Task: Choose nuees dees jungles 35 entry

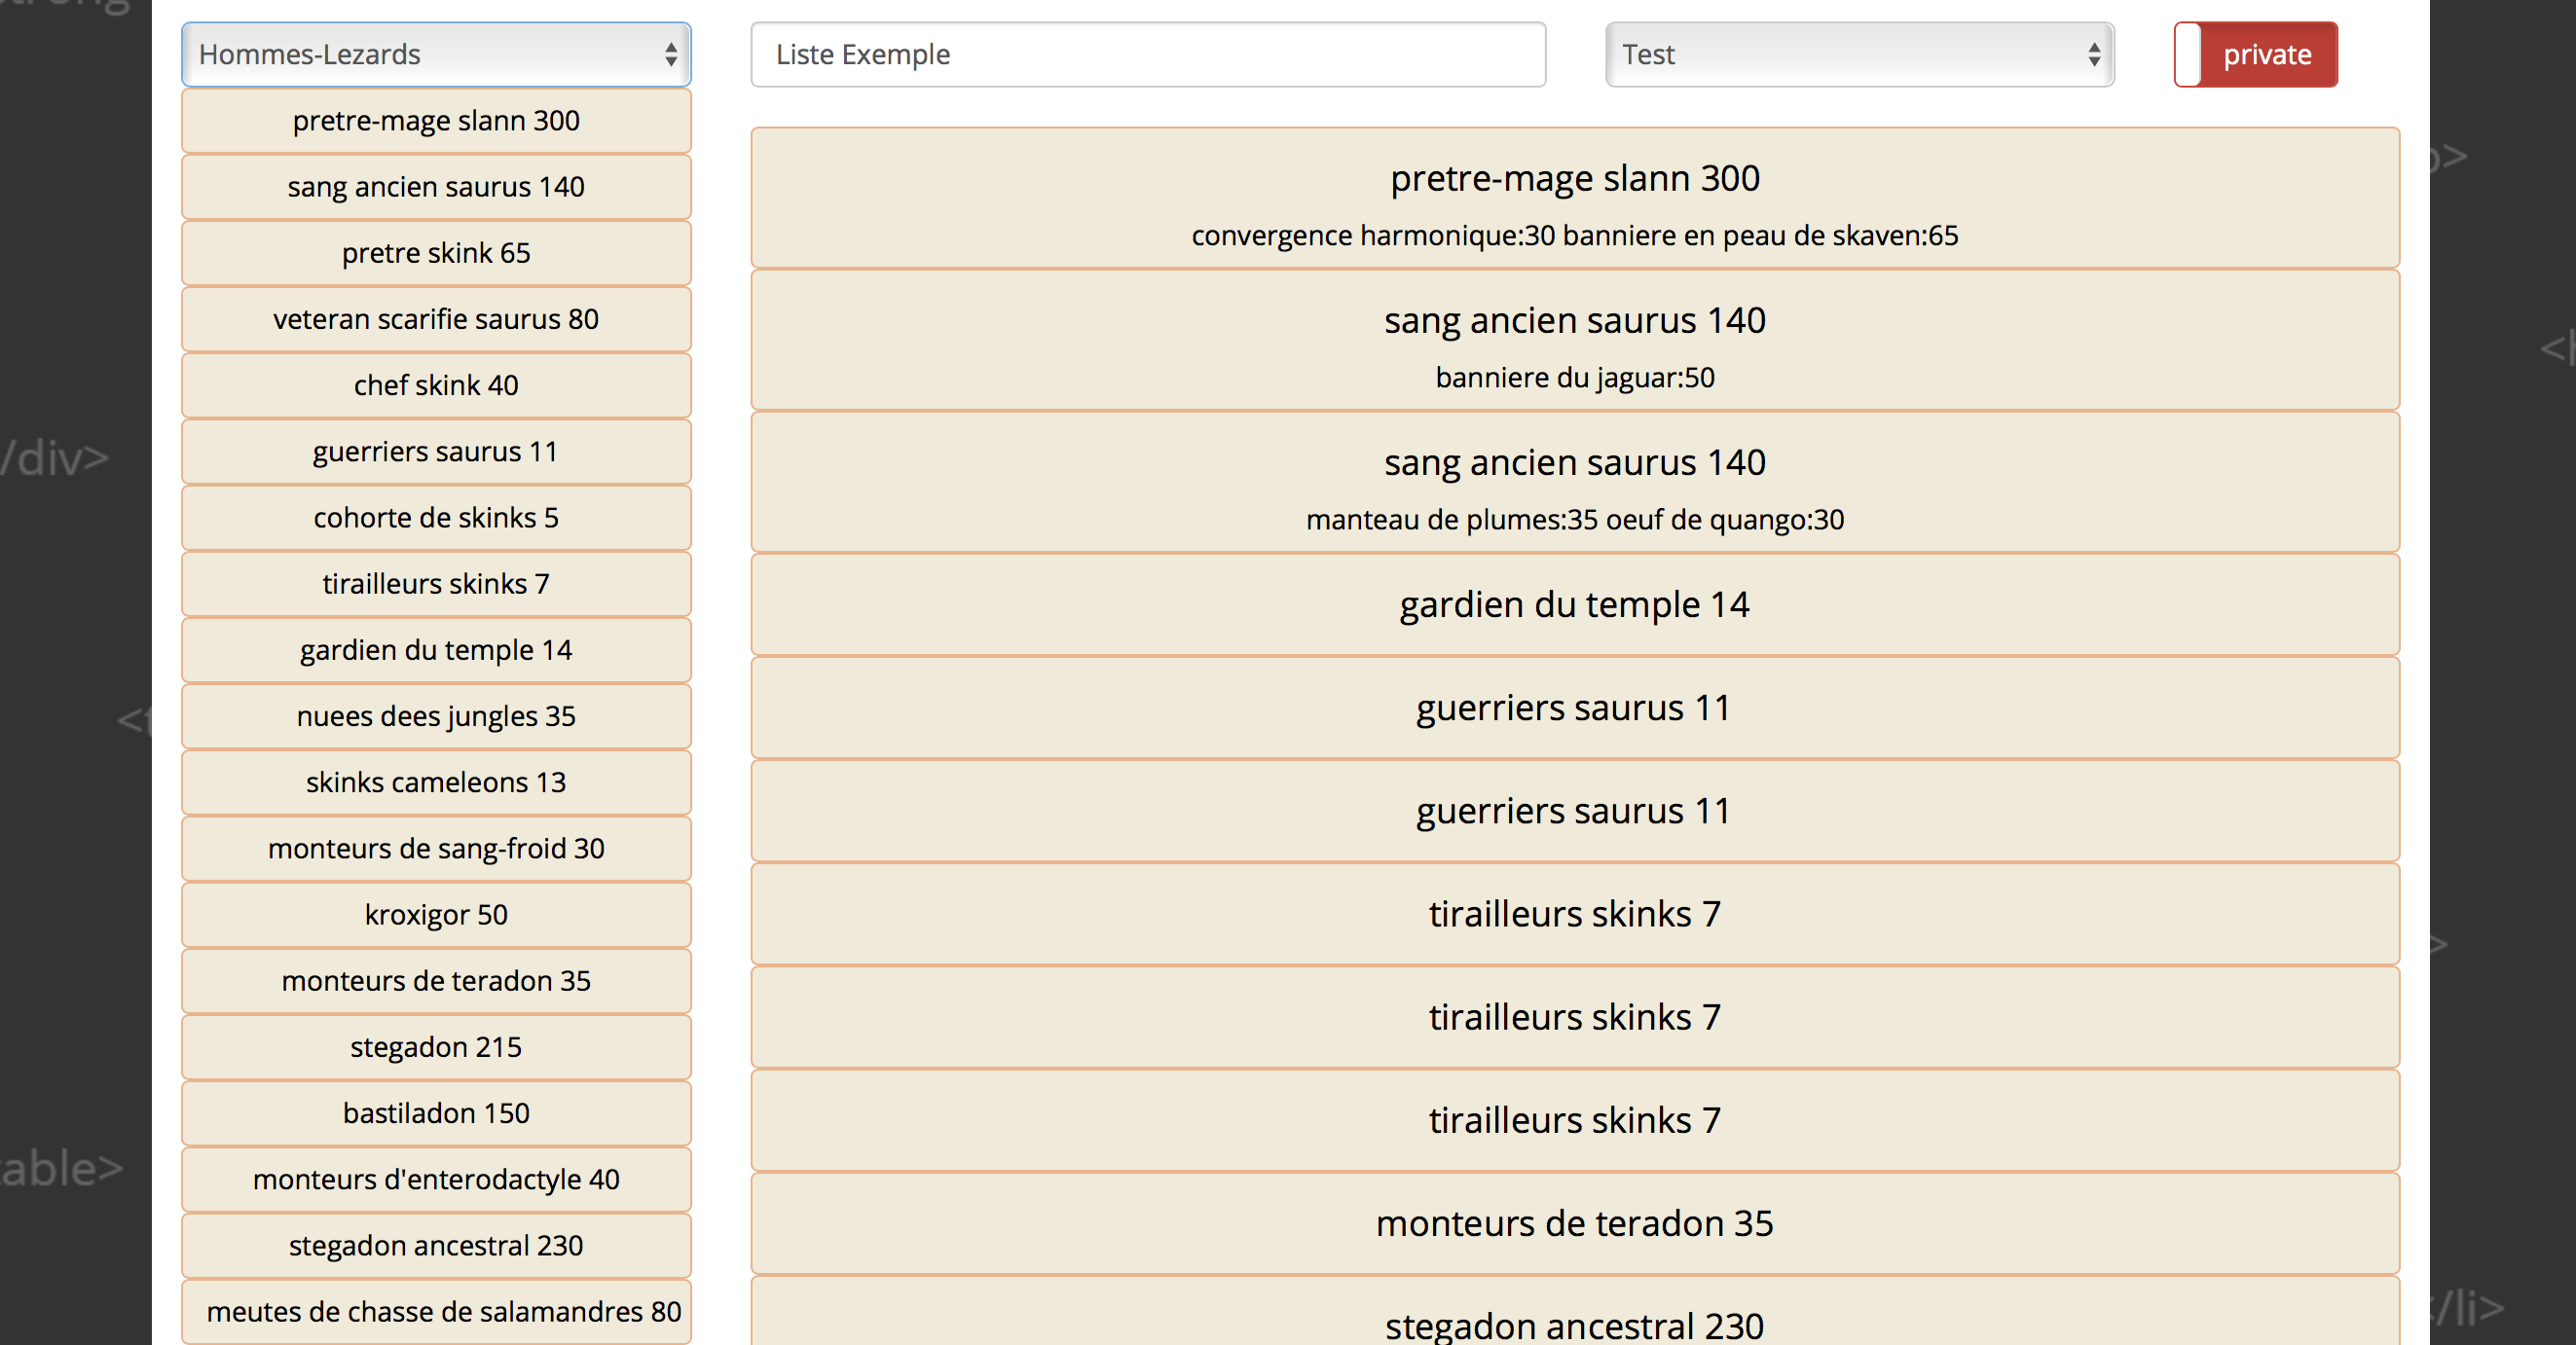Action: tap(436, 716)
